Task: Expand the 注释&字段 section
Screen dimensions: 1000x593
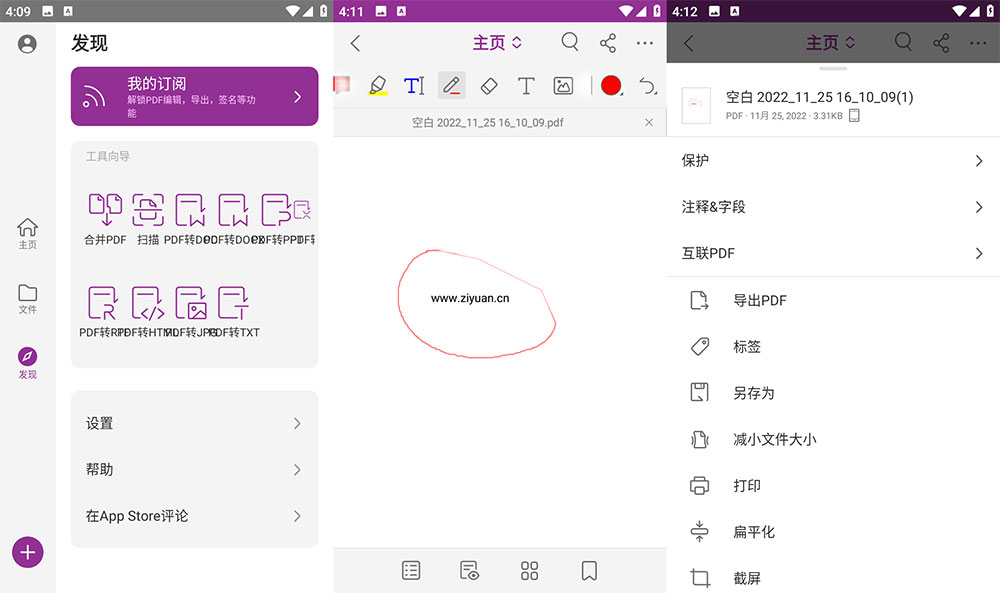Action: (x=833, y=207)
